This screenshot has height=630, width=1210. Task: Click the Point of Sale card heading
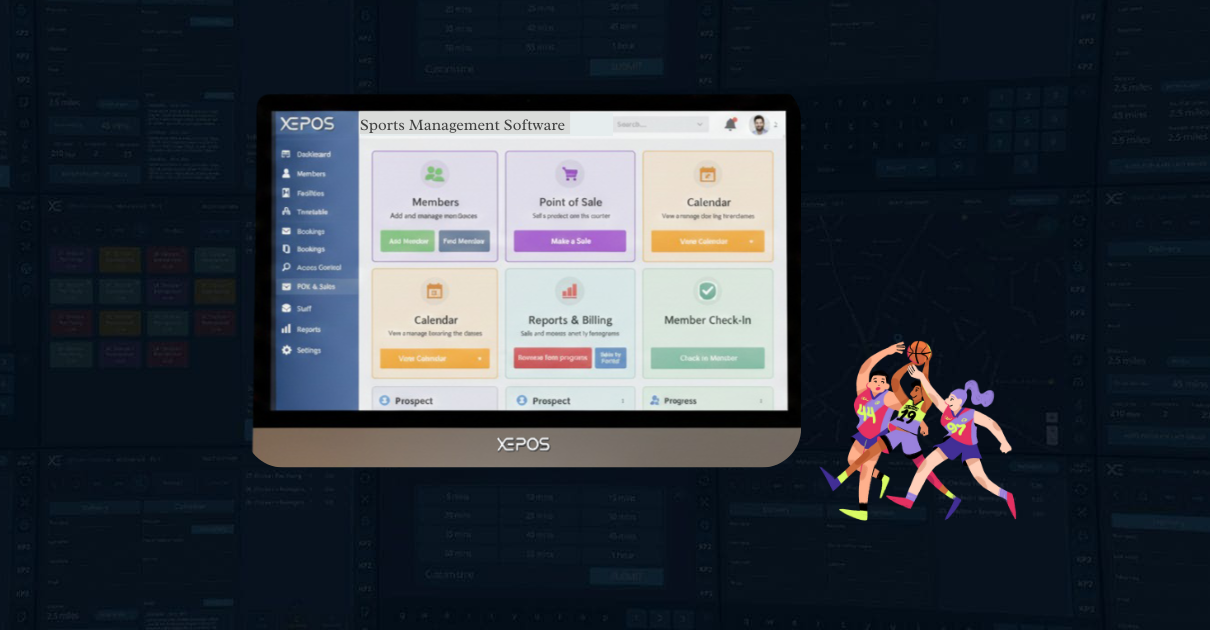tap(570, 202)
